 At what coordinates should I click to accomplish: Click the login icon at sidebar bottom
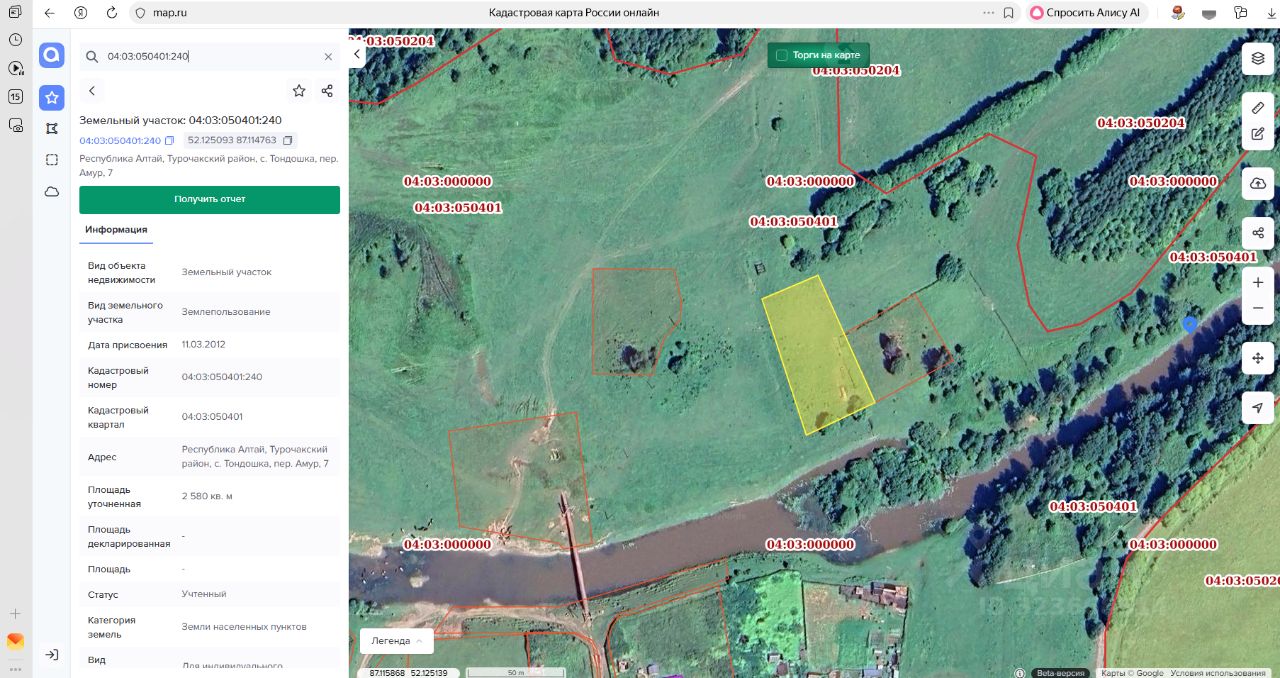pos(52,654)
